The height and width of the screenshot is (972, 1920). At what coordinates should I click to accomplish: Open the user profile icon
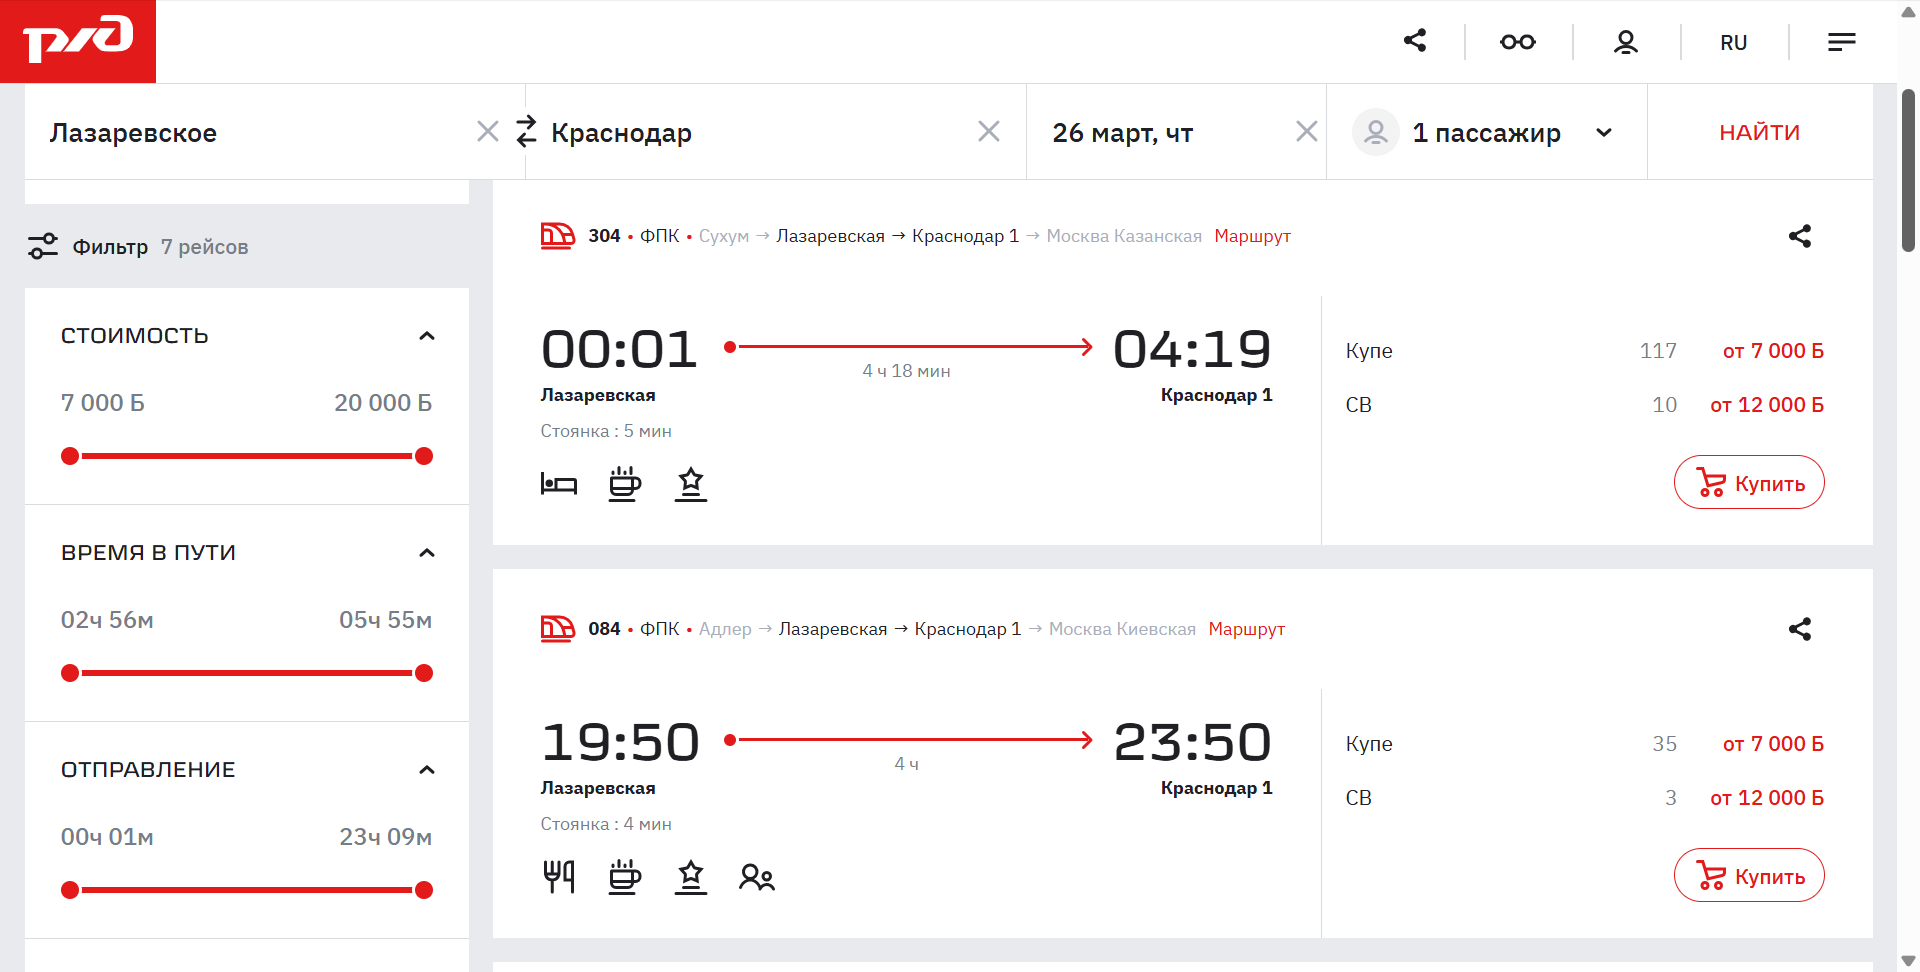[x=1626, y=42]
